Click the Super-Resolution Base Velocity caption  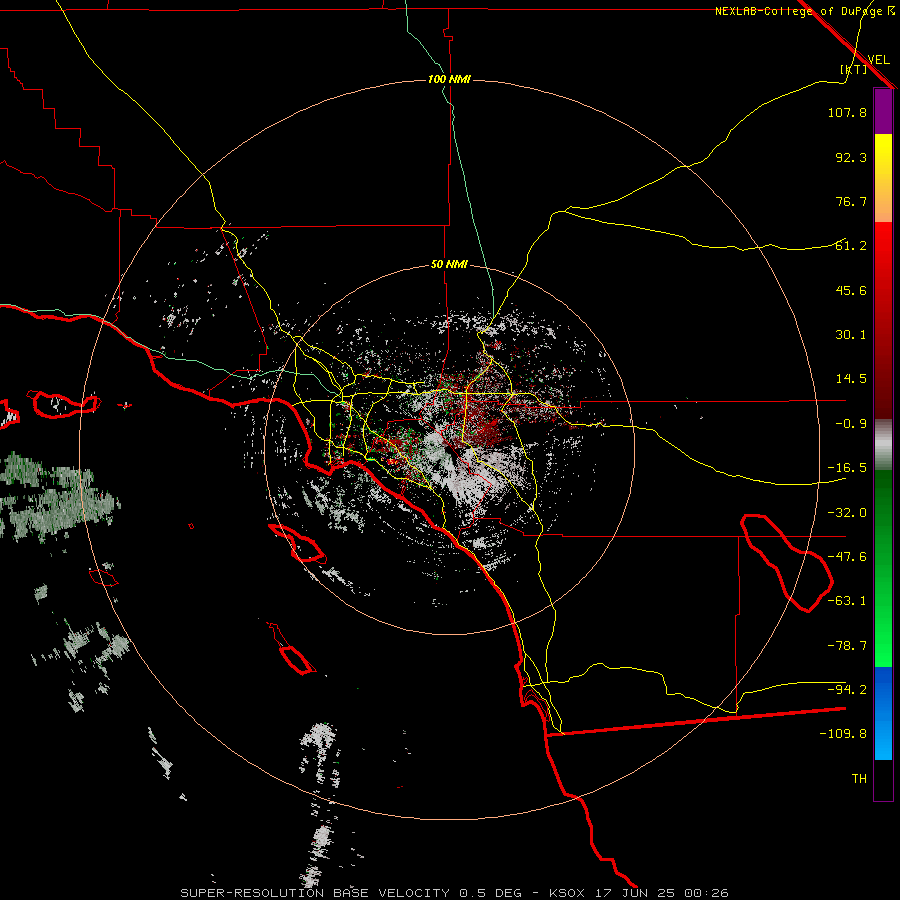coord(455,893)
